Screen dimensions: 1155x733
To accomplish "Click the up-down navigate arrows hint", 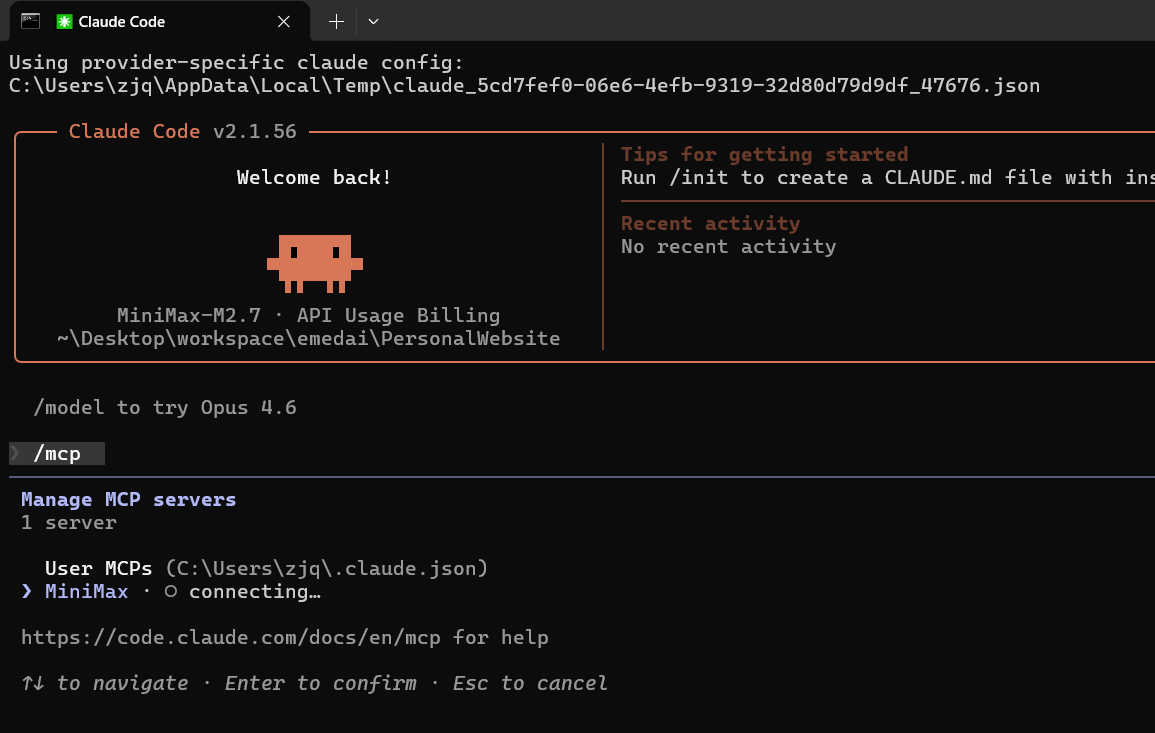I will pyautogui.click(x=32, y=683).
